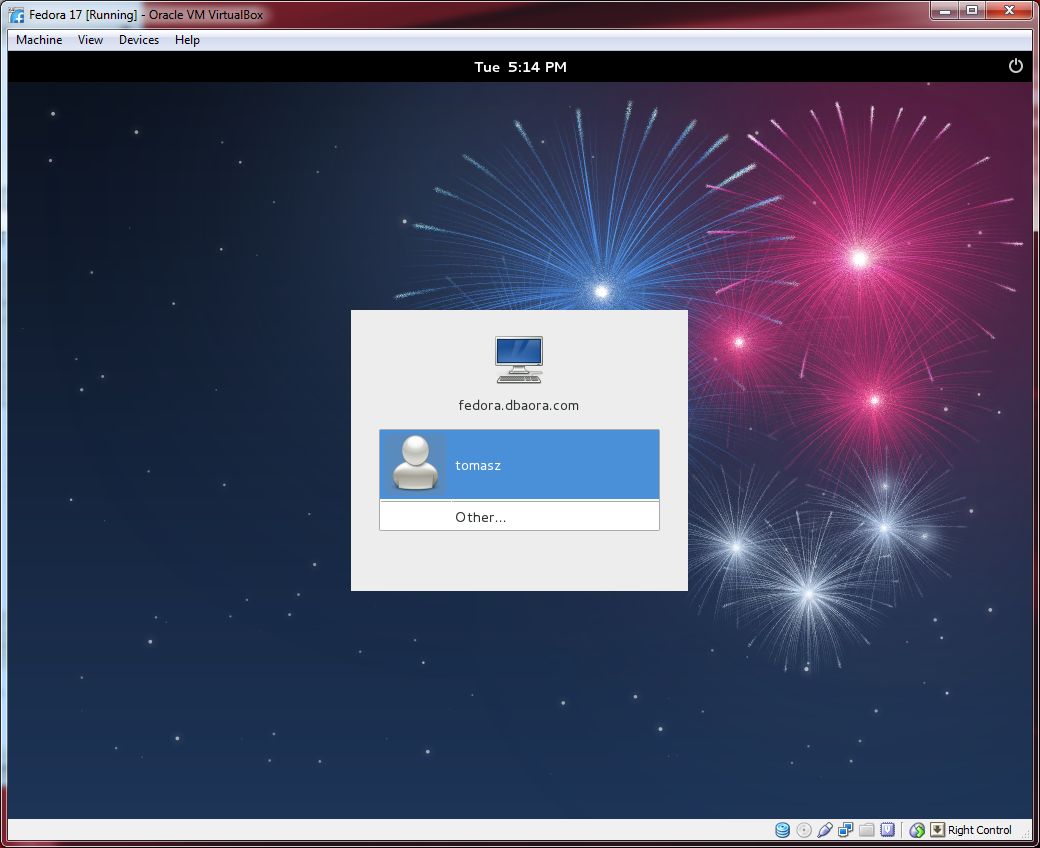Viewport: 1040px width, 848px height.
Task: Click the keyboard capture arrow icon
Action: (937, 830)
